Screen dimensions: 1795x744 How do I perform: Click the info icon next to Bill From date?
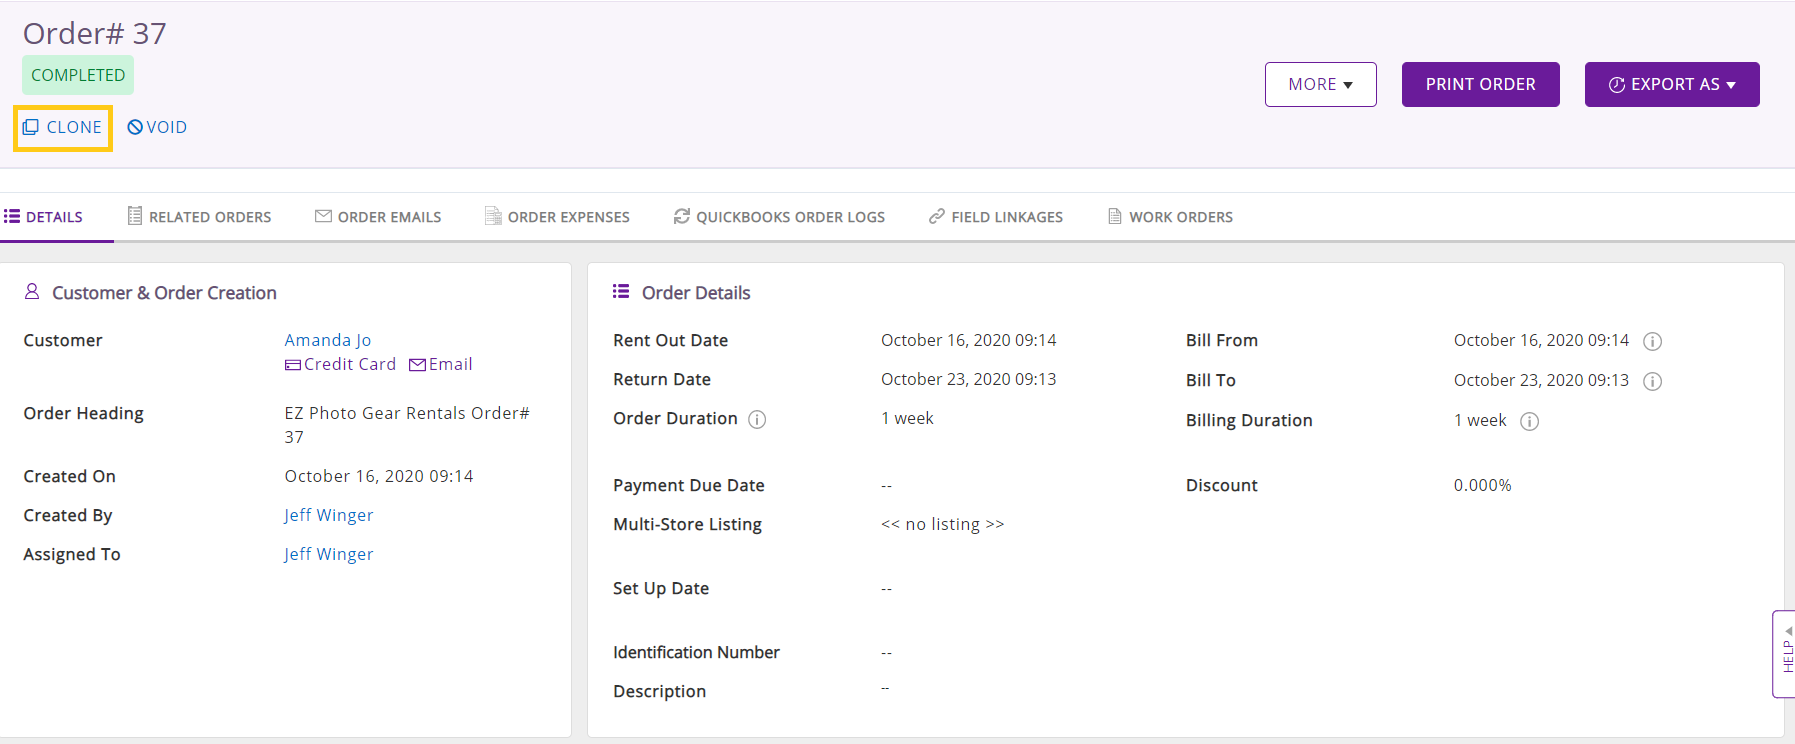(1653, 341)
